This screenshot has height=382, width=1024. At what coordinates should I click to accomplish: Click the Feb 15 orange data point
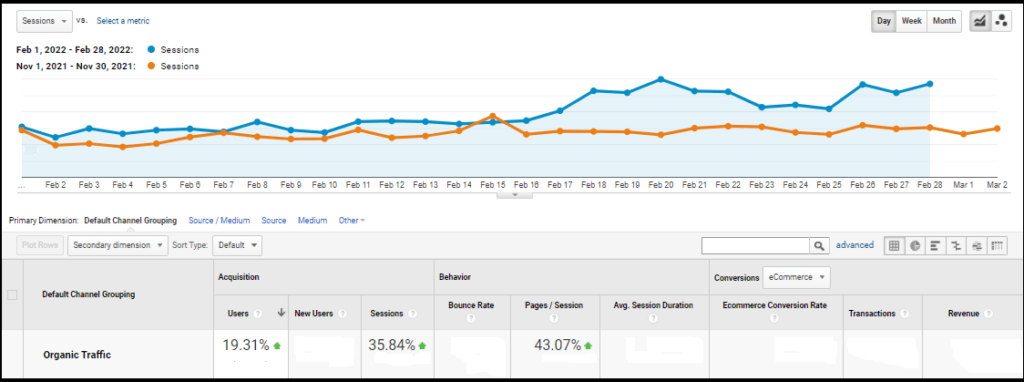492,116
